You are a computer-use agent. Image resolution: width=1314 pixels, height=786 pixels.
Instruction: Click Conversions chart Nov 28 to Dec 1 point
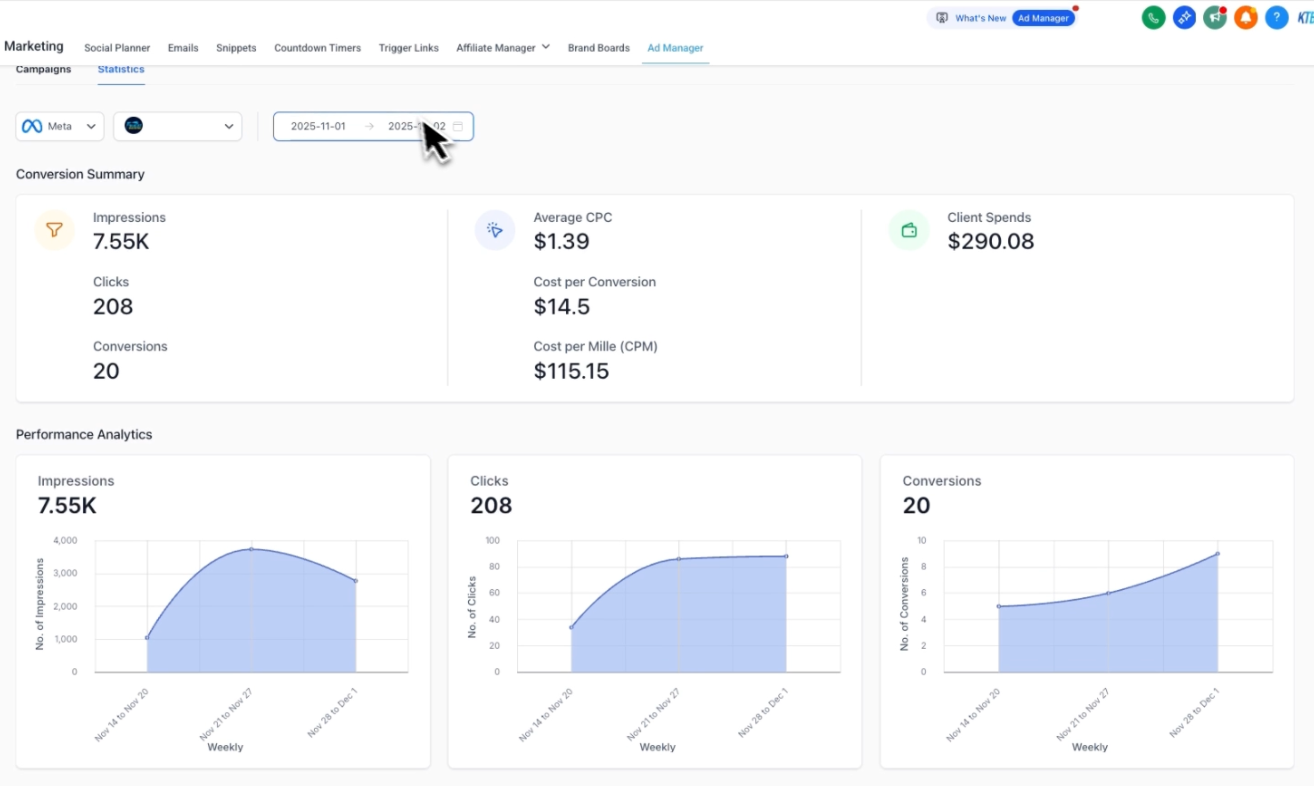click(1218, 553)
